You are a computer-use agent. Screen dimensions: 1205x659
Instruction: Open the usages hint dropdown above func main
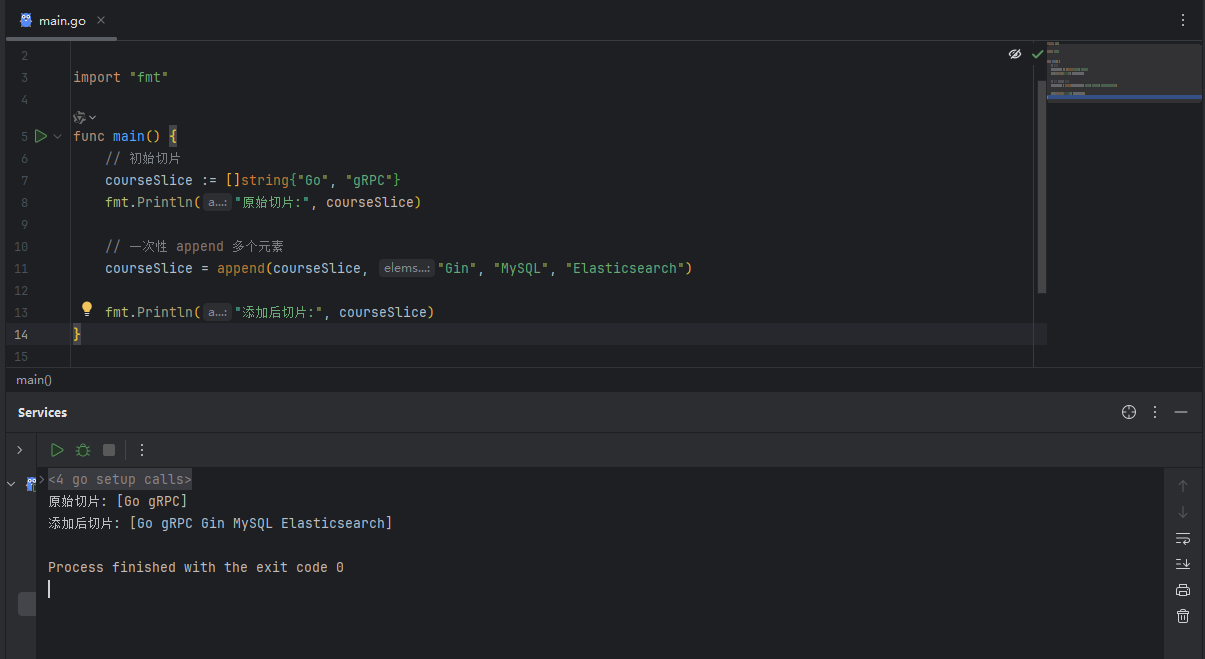85,117
